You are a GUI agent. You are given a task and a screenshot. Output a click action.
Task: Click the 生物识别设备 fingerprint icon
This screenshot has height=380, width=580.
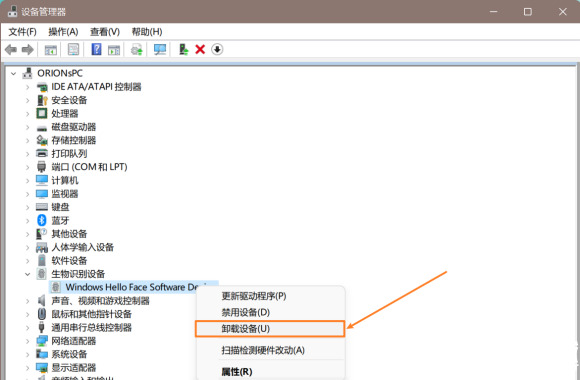tap(42, 274)
